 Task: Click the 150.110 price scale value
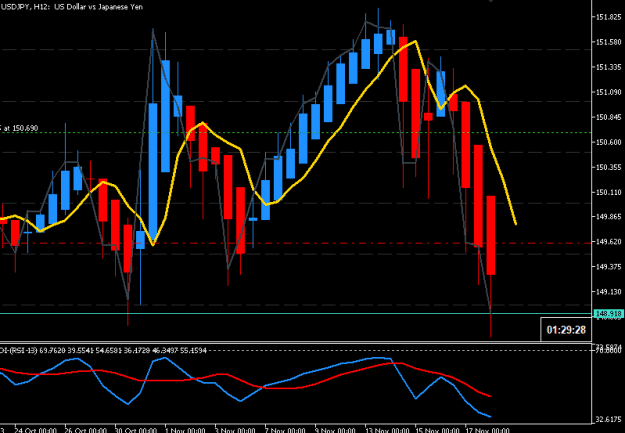click(609, 192)
